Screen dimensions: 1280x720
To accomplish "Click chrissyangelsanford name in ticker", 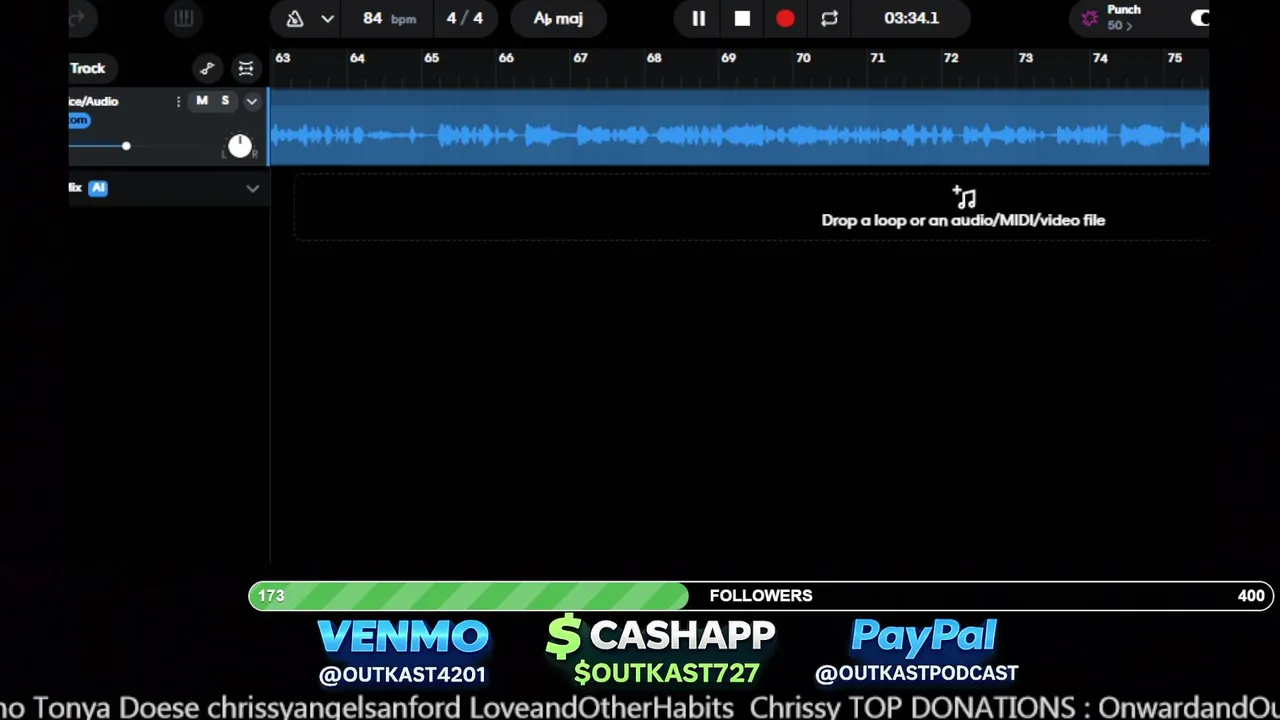I will (x=333, y=708).
